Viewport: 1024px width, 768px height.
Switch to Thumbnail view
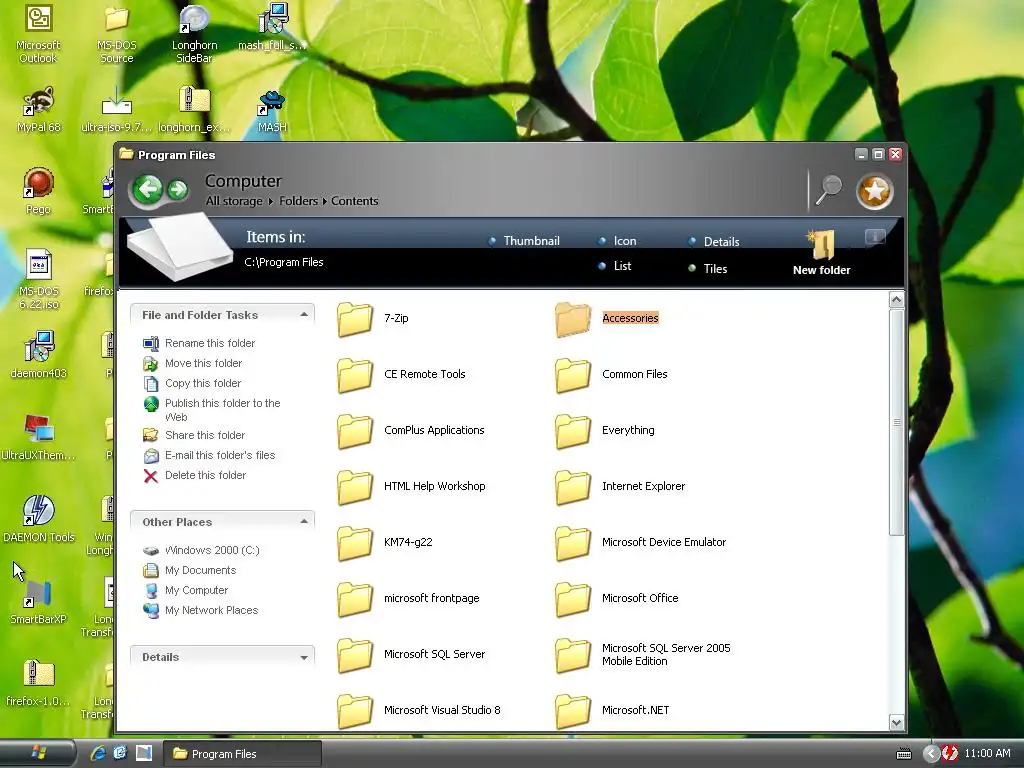(x=524, y=241)
